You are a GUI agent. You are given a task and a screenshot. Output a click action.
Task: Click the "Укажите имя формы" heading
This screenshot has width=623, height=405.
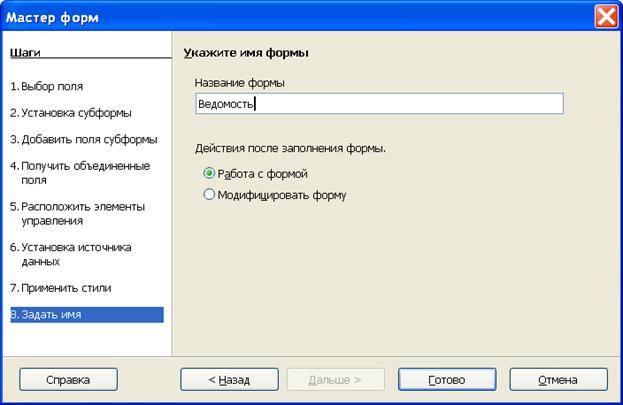pos(246,53)
